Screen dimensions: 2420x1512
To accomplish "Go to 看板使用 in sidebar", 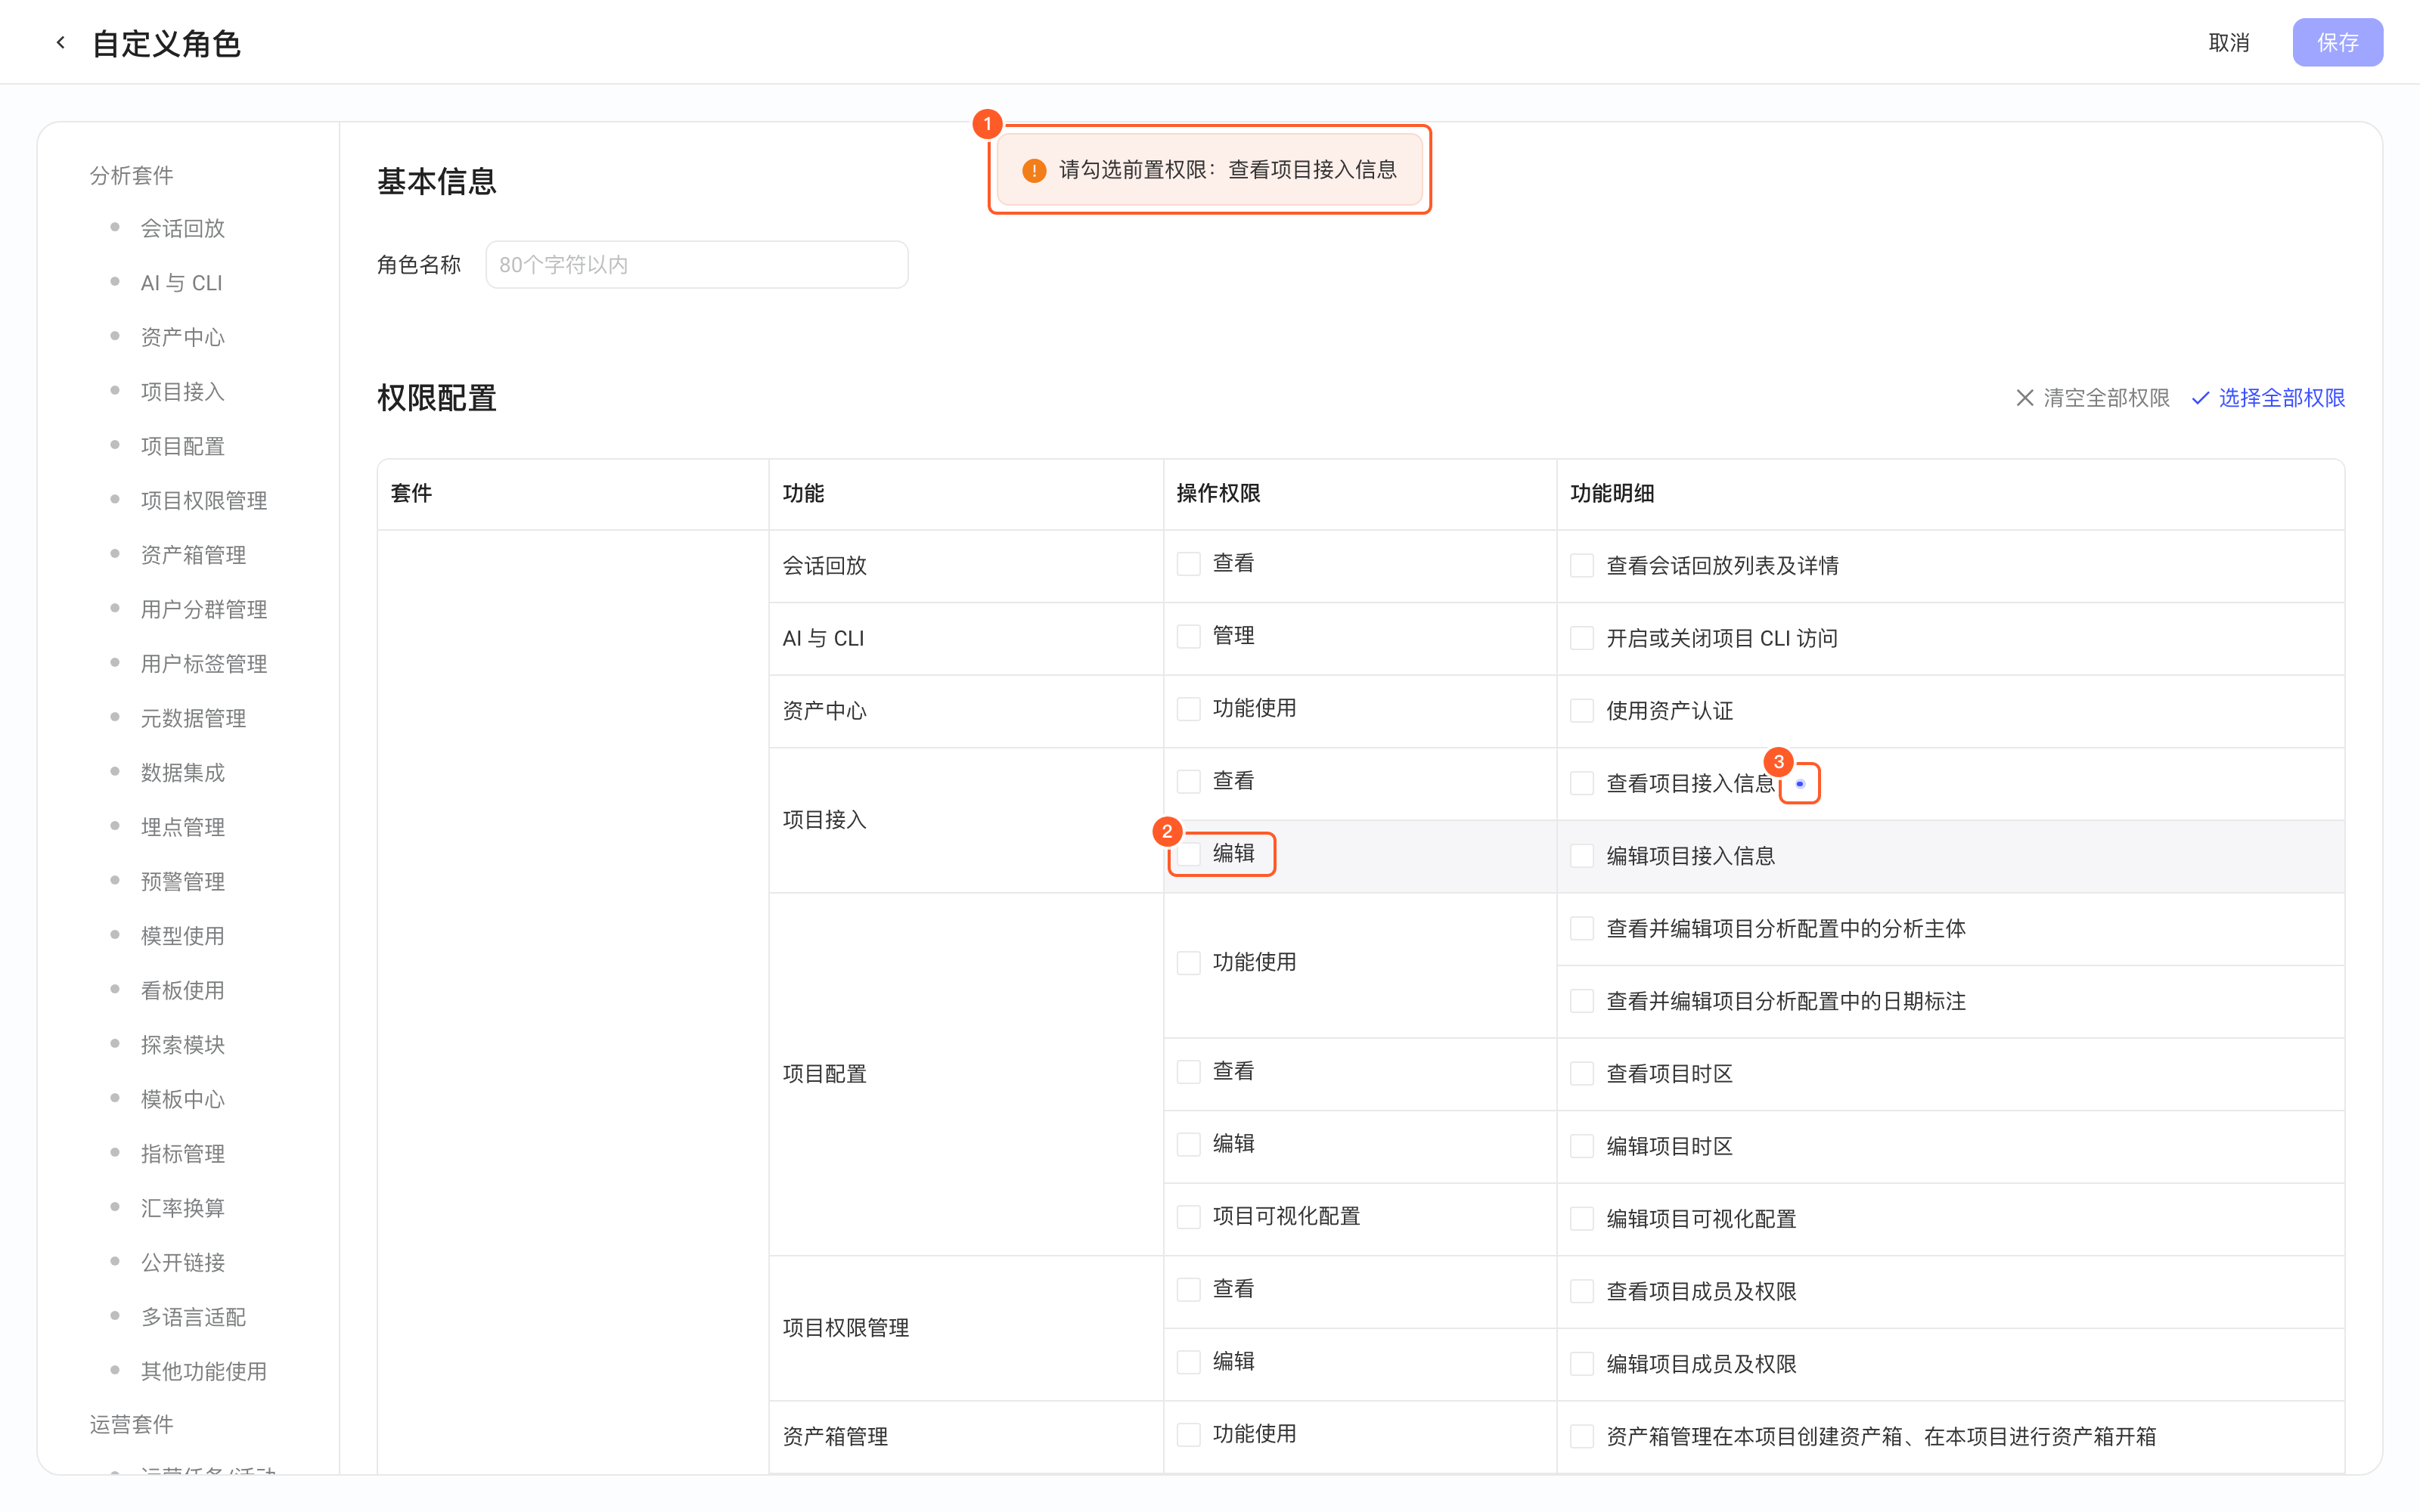I will tap(183, 991).
